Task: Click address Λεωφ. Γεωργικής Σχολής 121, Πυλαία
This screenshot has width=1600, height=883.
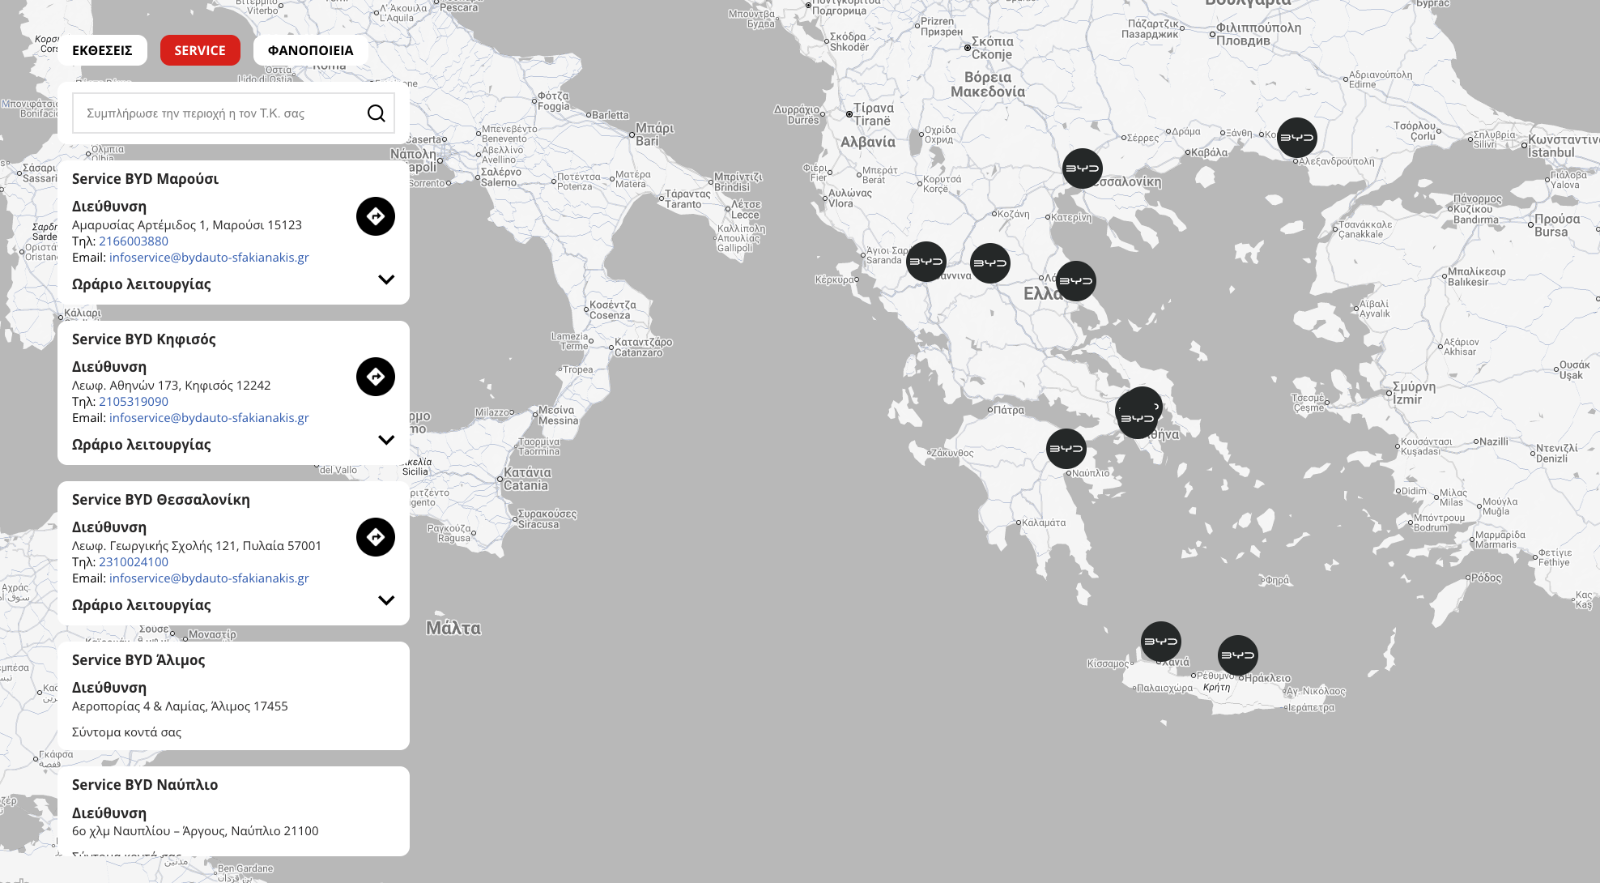Action: coord(197,546)
